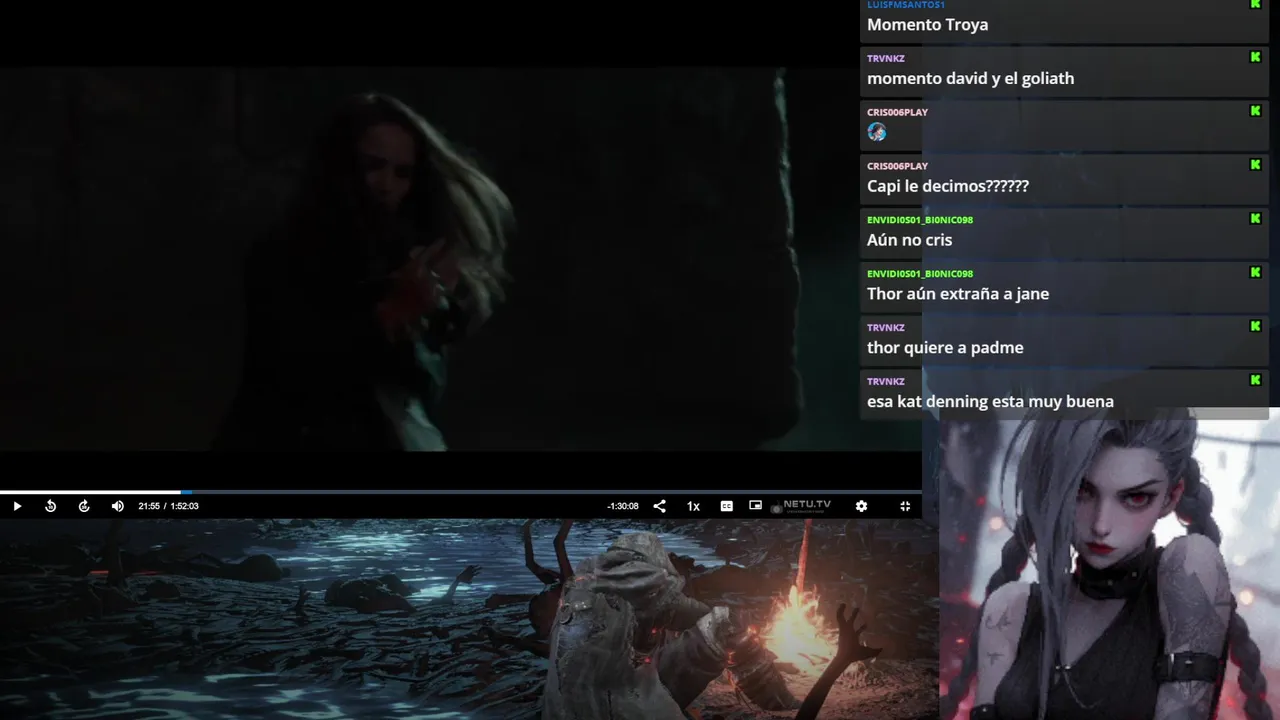This screenshot has height=720, width=1280.
Task: Click username ENVIDIOSO1_BIONIC098 above "Aún no cris"
Action: point(920,220)
